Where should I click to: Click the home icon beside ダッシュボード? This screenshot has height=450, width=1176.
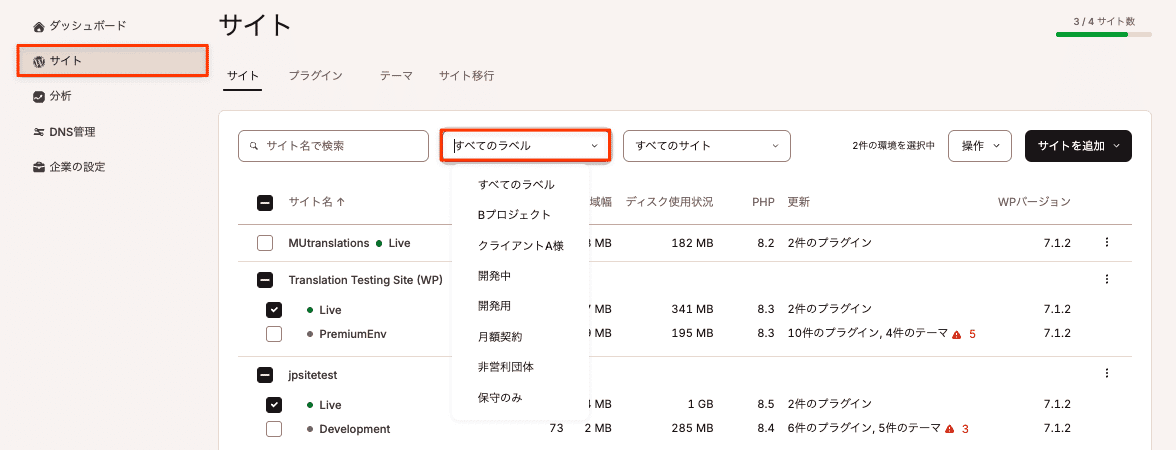[x=39, y=27]
